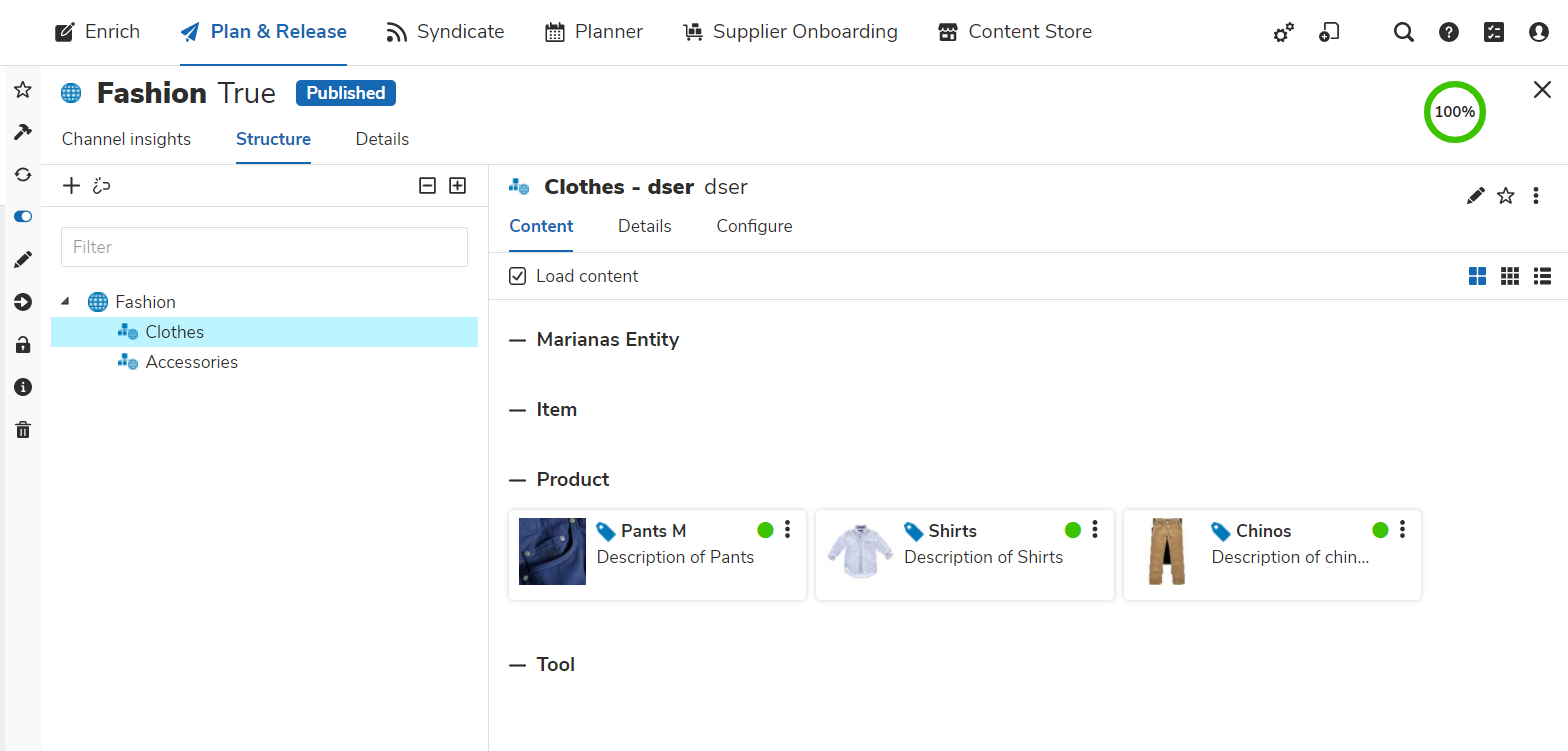Open the Planner menu
Image resolution: width=1568 pixels, height=751 pixels.
tap(594, 32)
